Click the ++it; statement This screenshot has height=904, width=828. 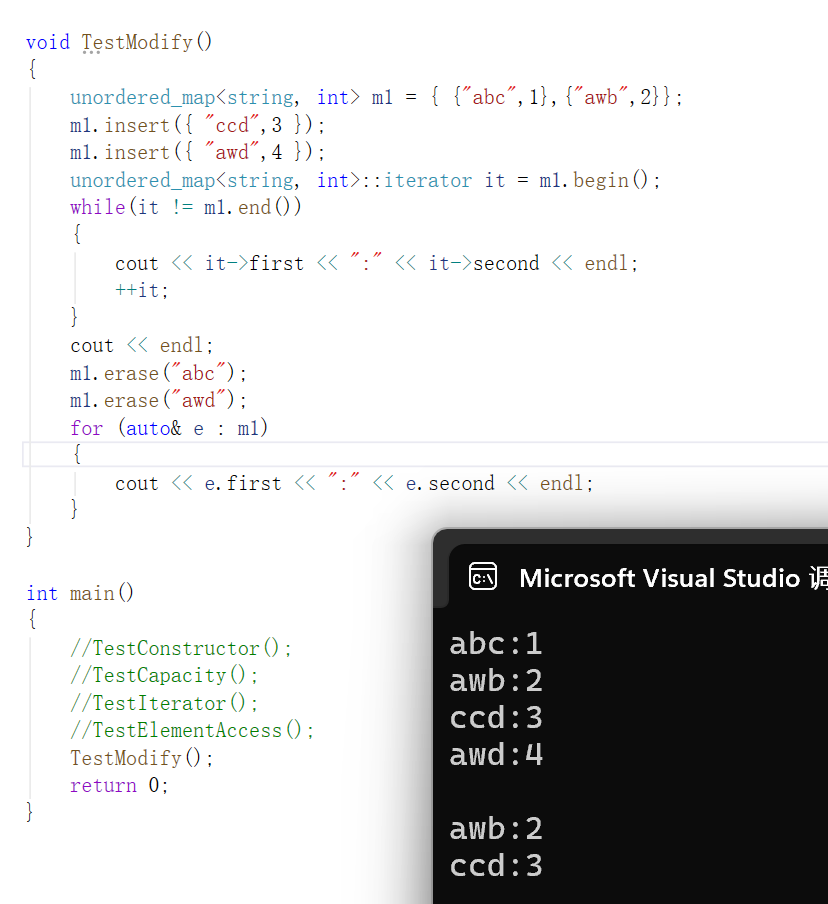tap(142, 290)
